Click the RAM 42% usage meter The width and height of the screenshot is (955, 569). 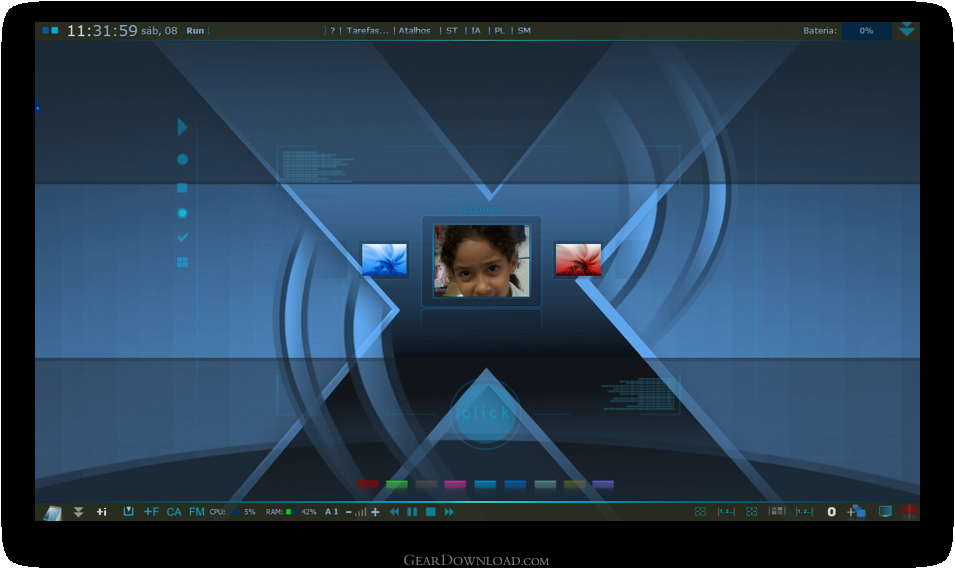[x=291, y=512]
